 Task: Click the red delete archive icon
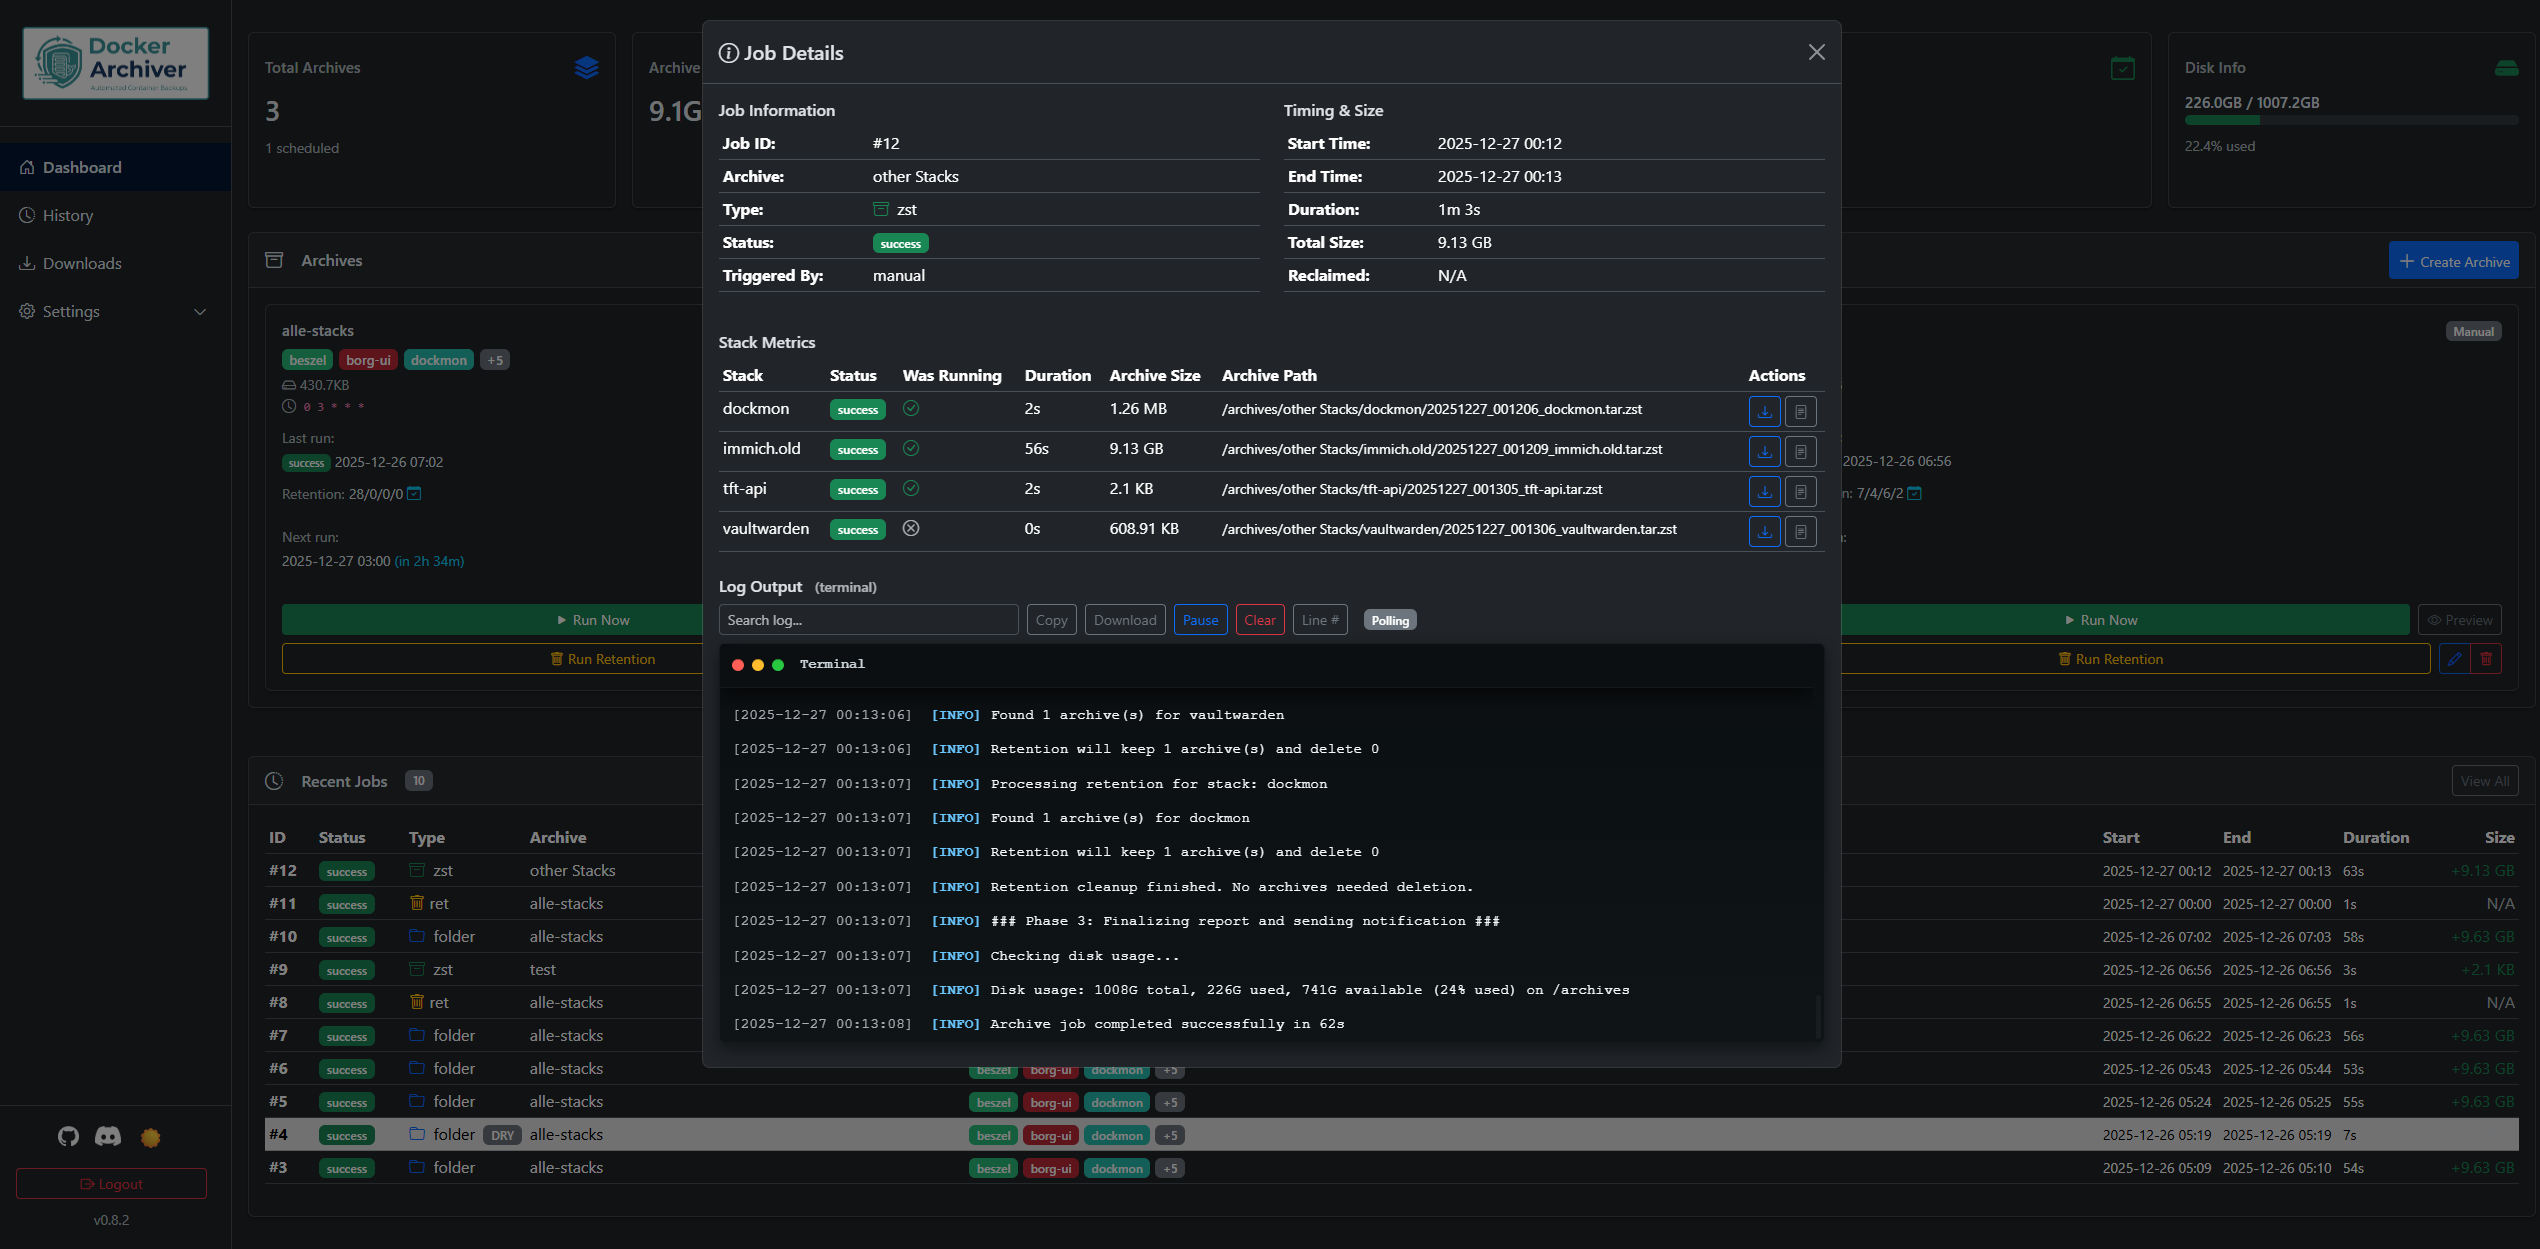pos(2486,659)
